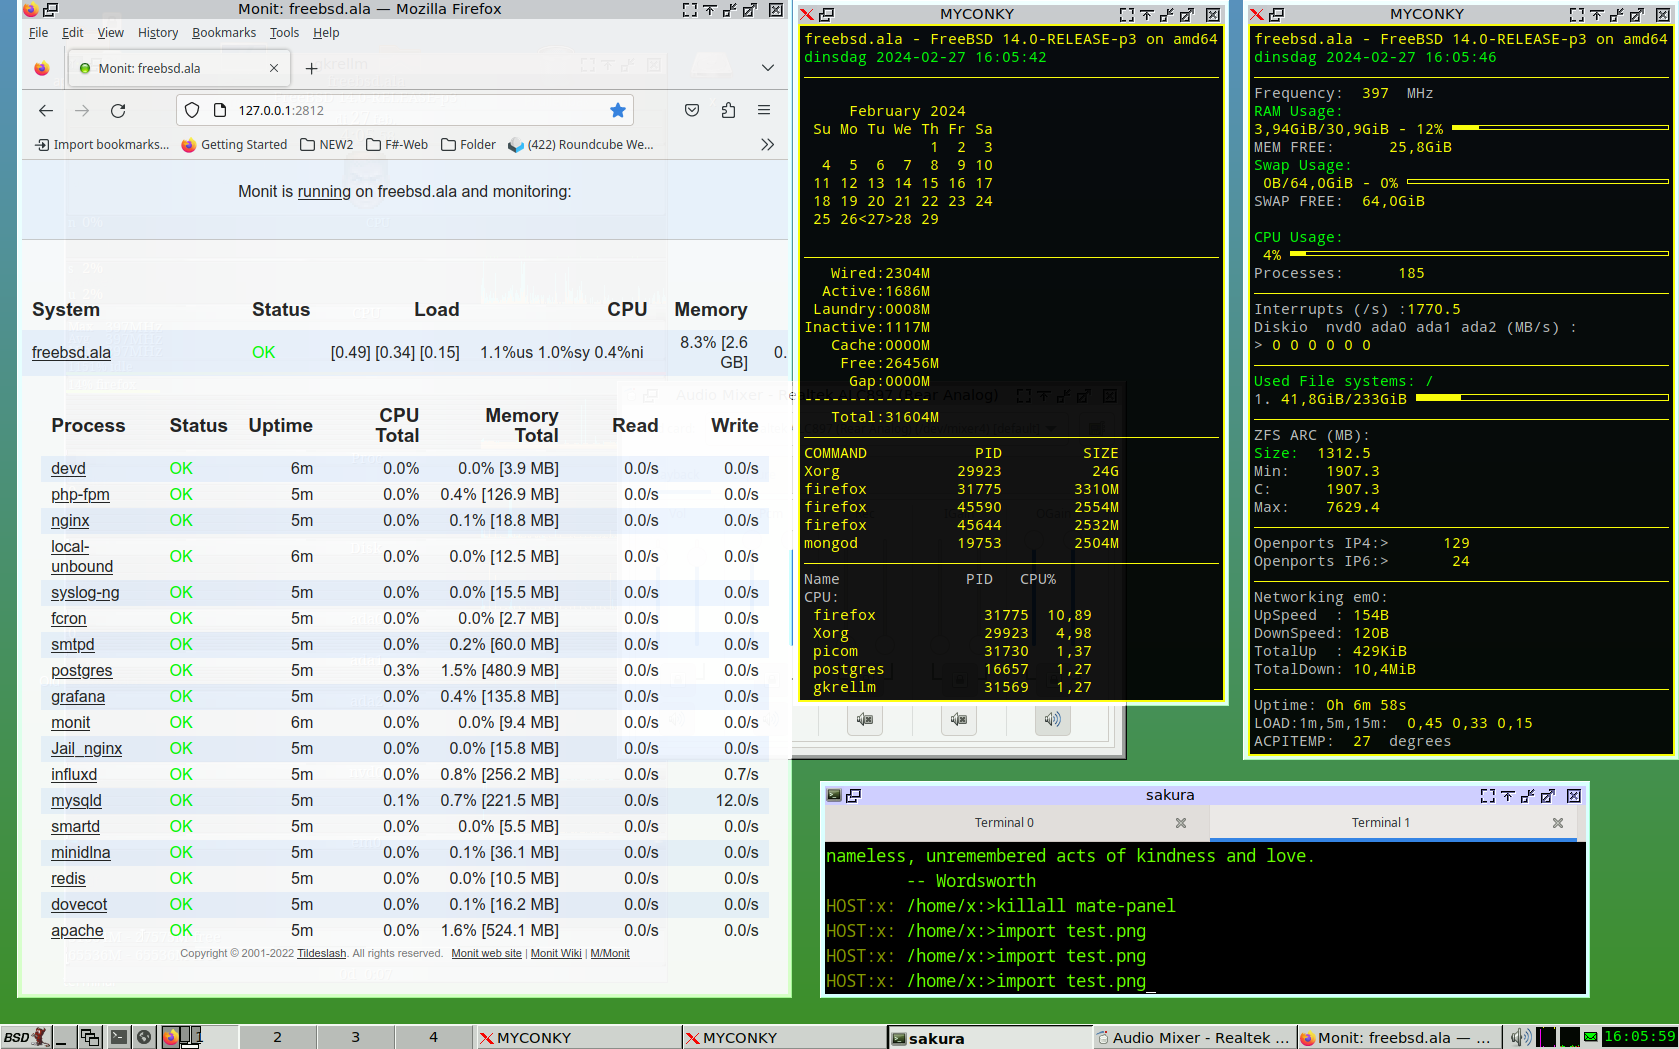The image size is (1679, 1049).
Task: Show more bookmarks toolbar items
Action: [x=767, y=144]
